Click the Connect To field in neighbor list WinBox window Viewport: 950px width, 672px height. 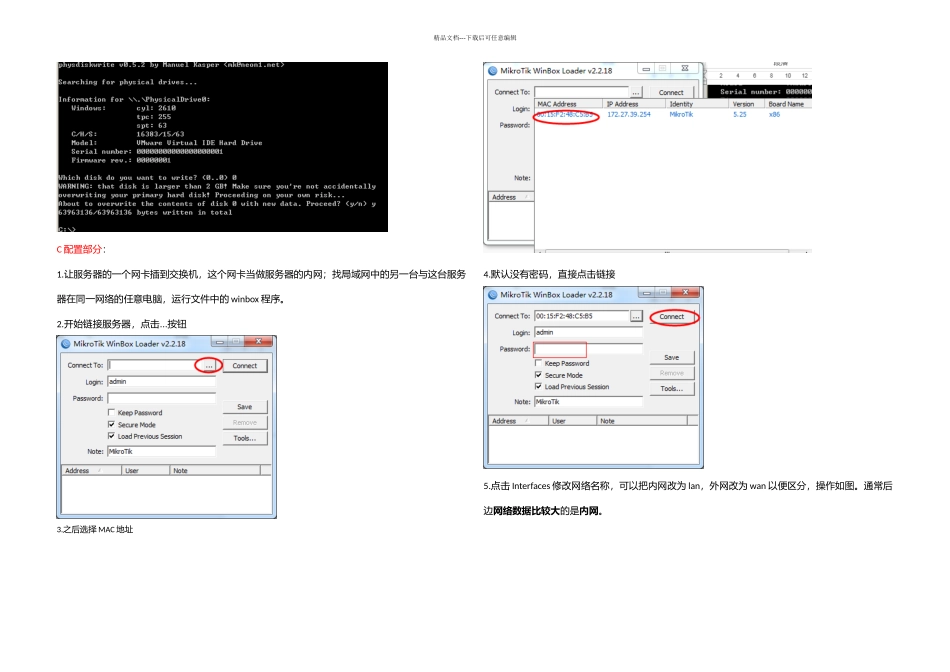pos(582,92)
